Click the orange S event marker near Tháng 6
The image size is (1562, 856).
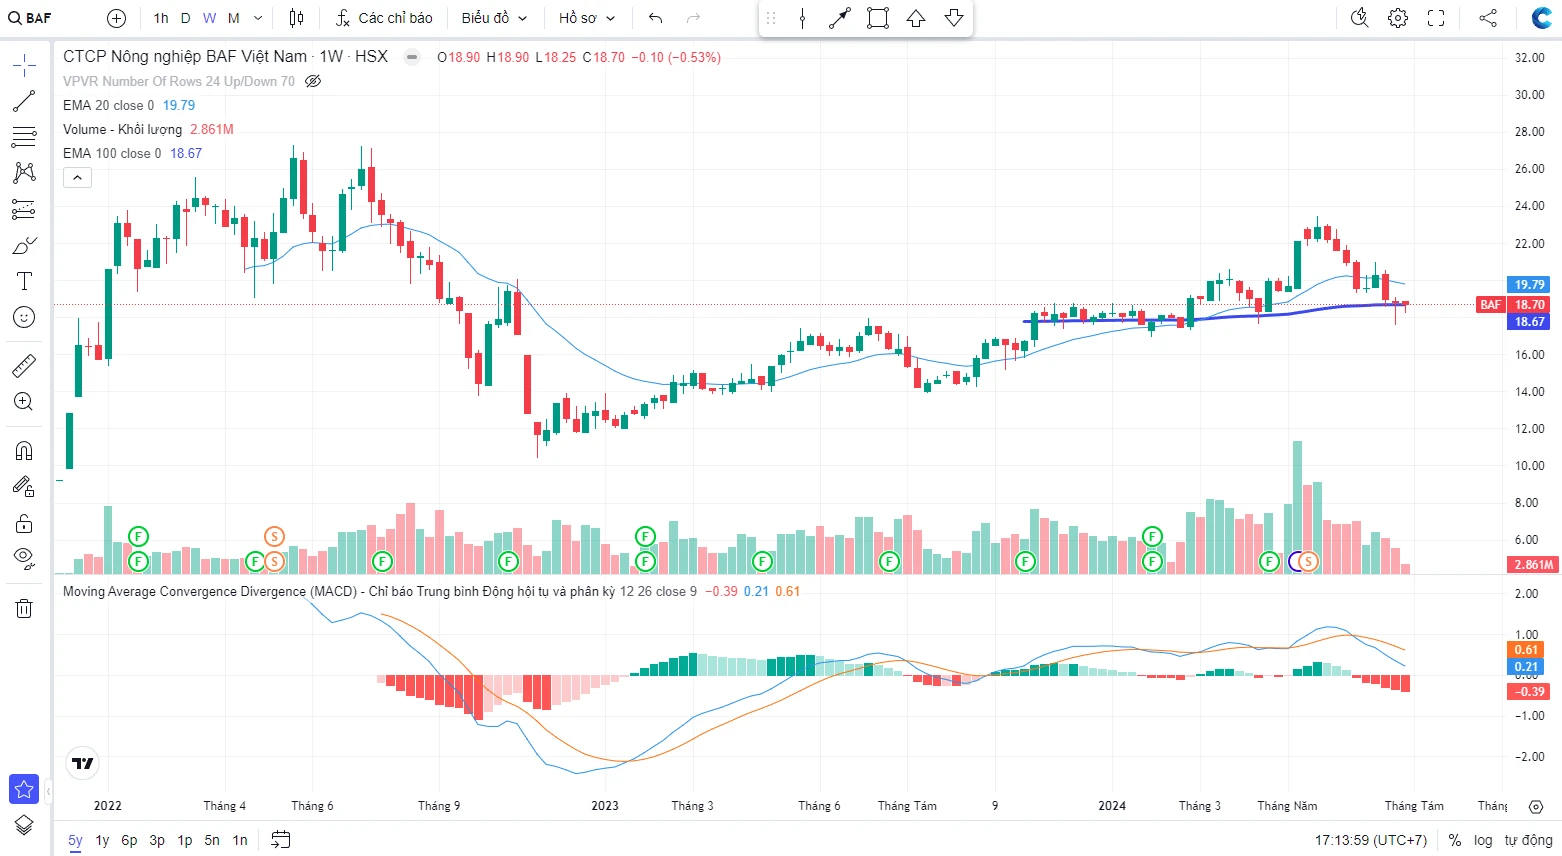pos(274,537)
